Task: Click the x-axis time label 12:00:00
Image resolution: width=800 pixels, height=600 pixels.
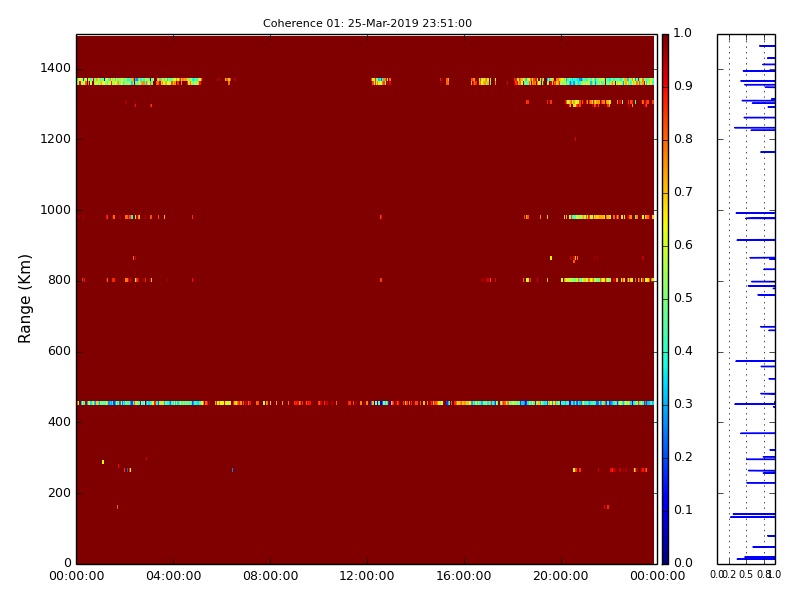Action: 367,576
